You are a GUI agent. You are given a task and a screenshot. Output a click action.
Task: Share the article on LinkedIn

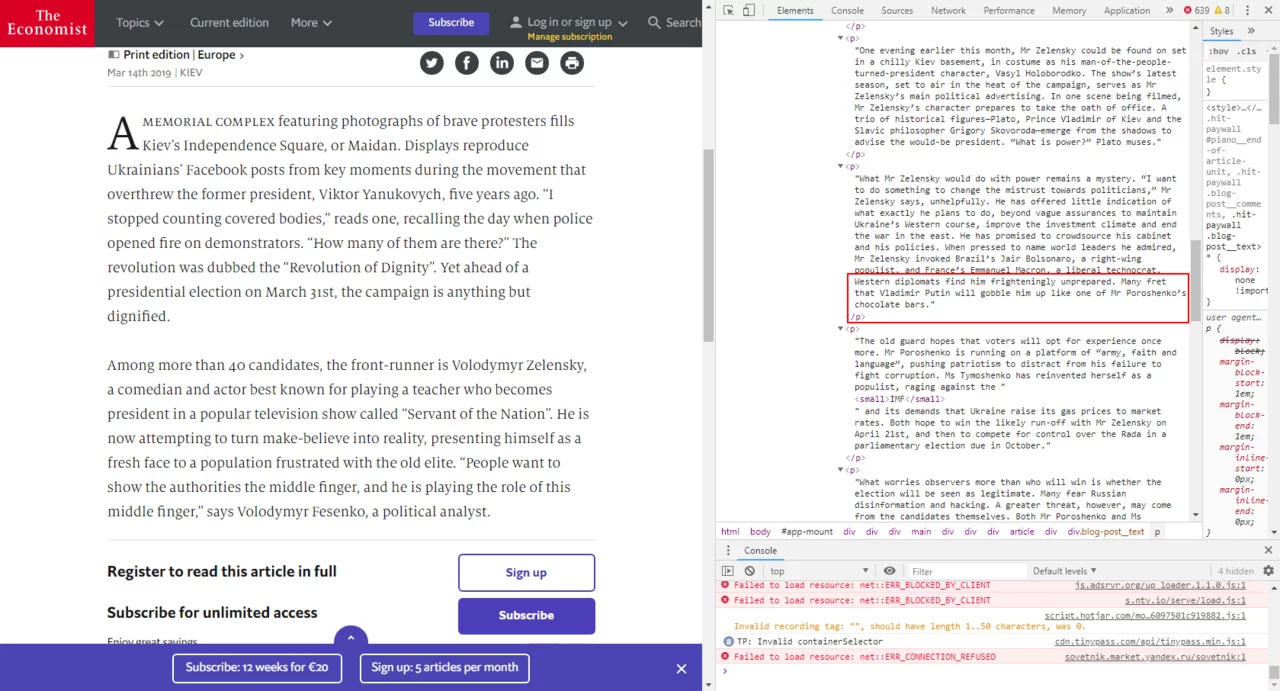point(502,63)
